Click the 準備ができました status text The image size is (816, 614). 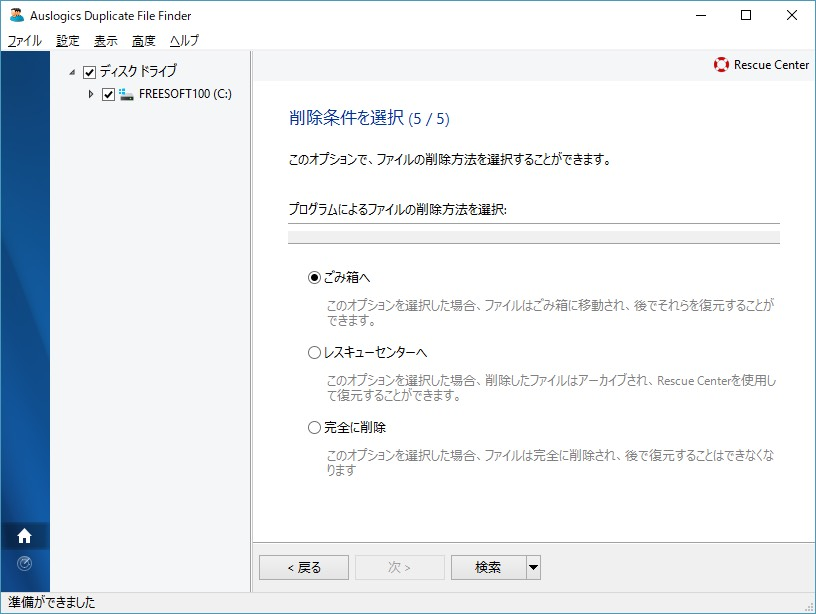[52, 603]
